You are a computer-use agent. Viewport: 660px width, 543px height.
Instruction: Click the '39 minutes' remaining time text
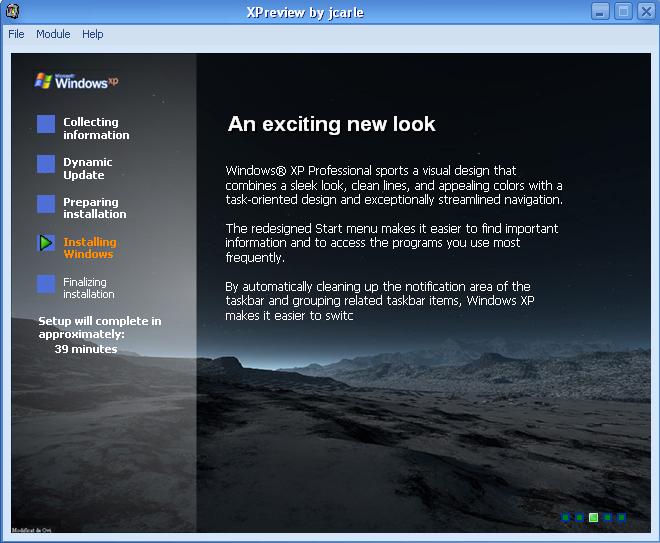(x=86, y=349)
